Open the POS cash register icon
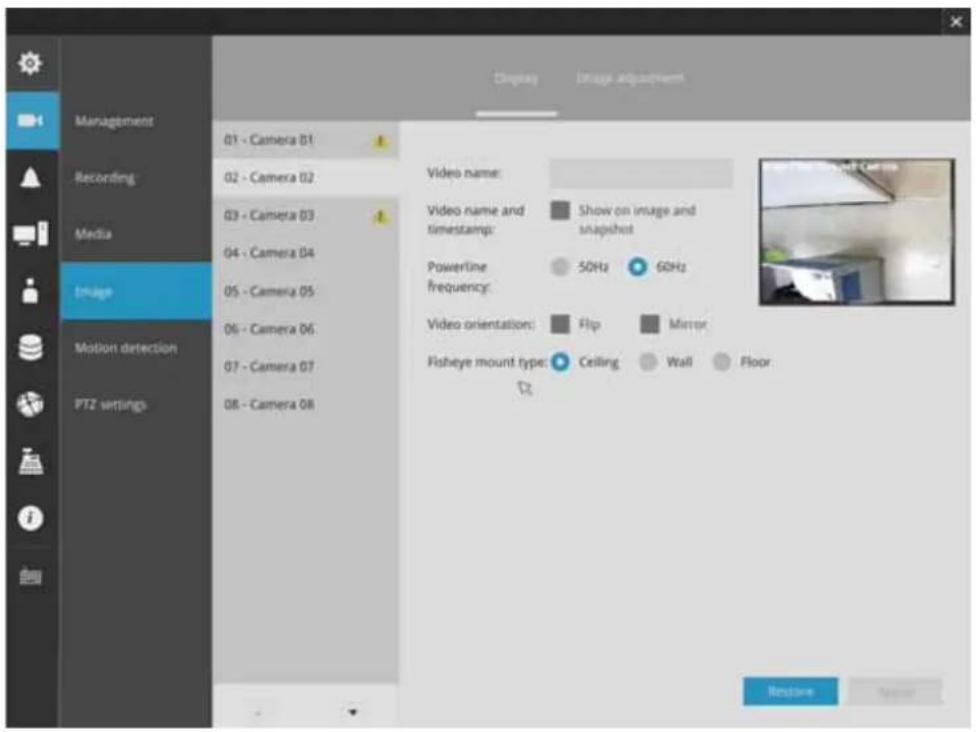The width and height of the screenshot is (976, 732). click(x=30, y=461)
